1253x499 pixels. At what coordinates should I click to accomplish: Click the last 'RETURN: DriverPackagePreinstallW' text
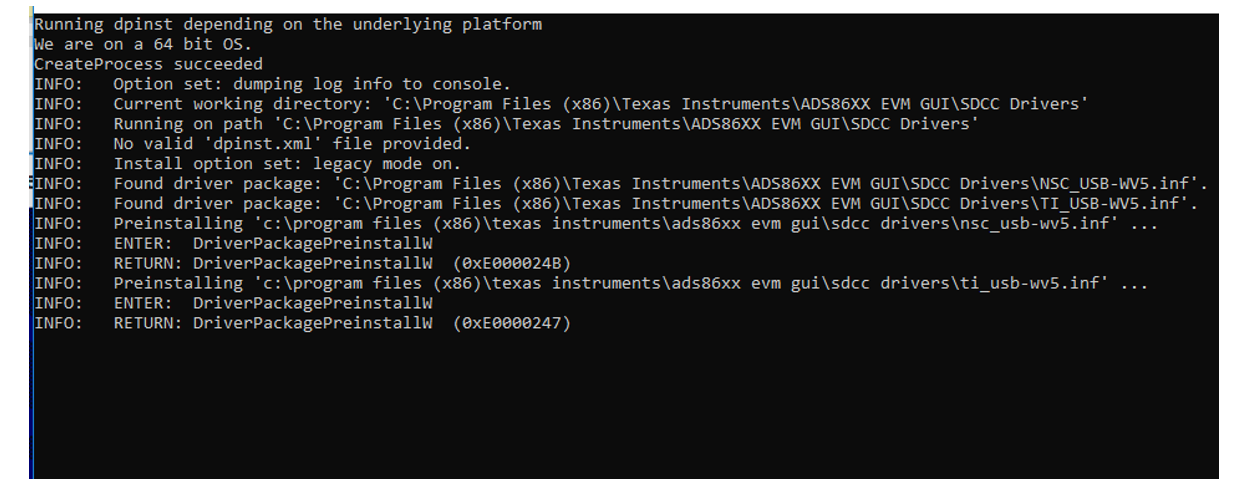(x=273, y=324)
